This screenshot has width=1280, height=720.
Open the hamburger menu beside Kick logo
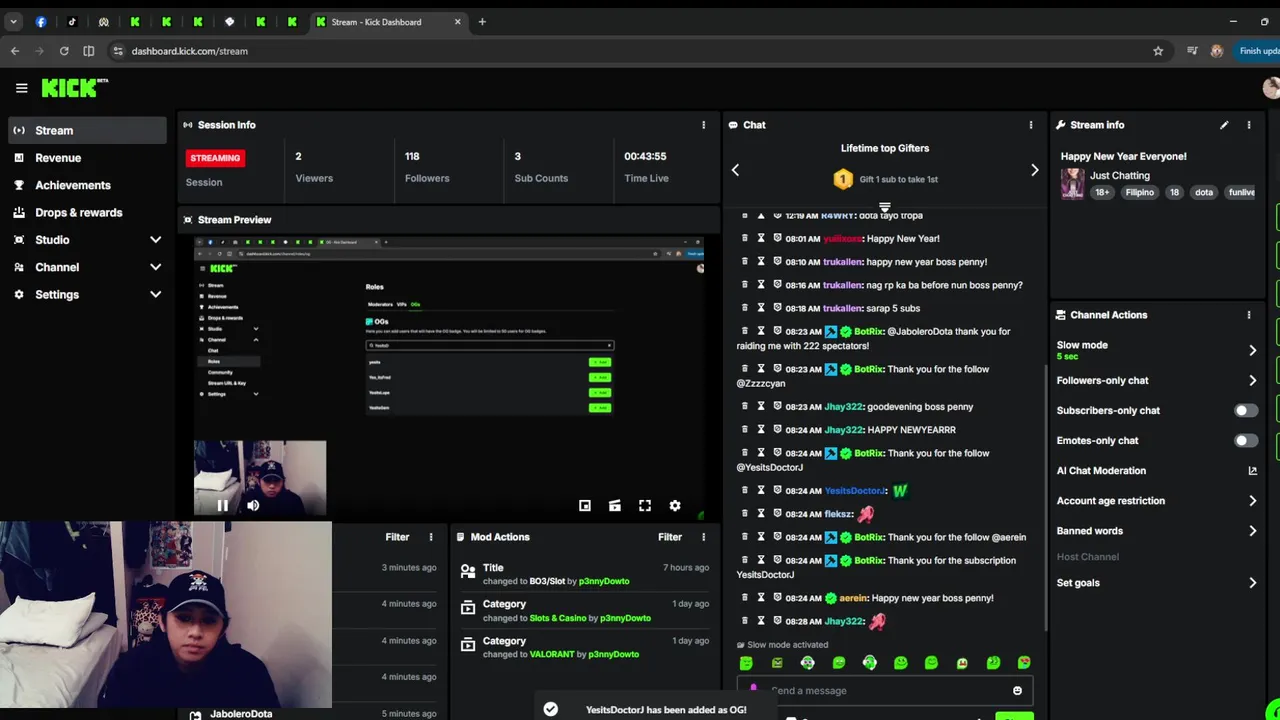tap(21, 88)
